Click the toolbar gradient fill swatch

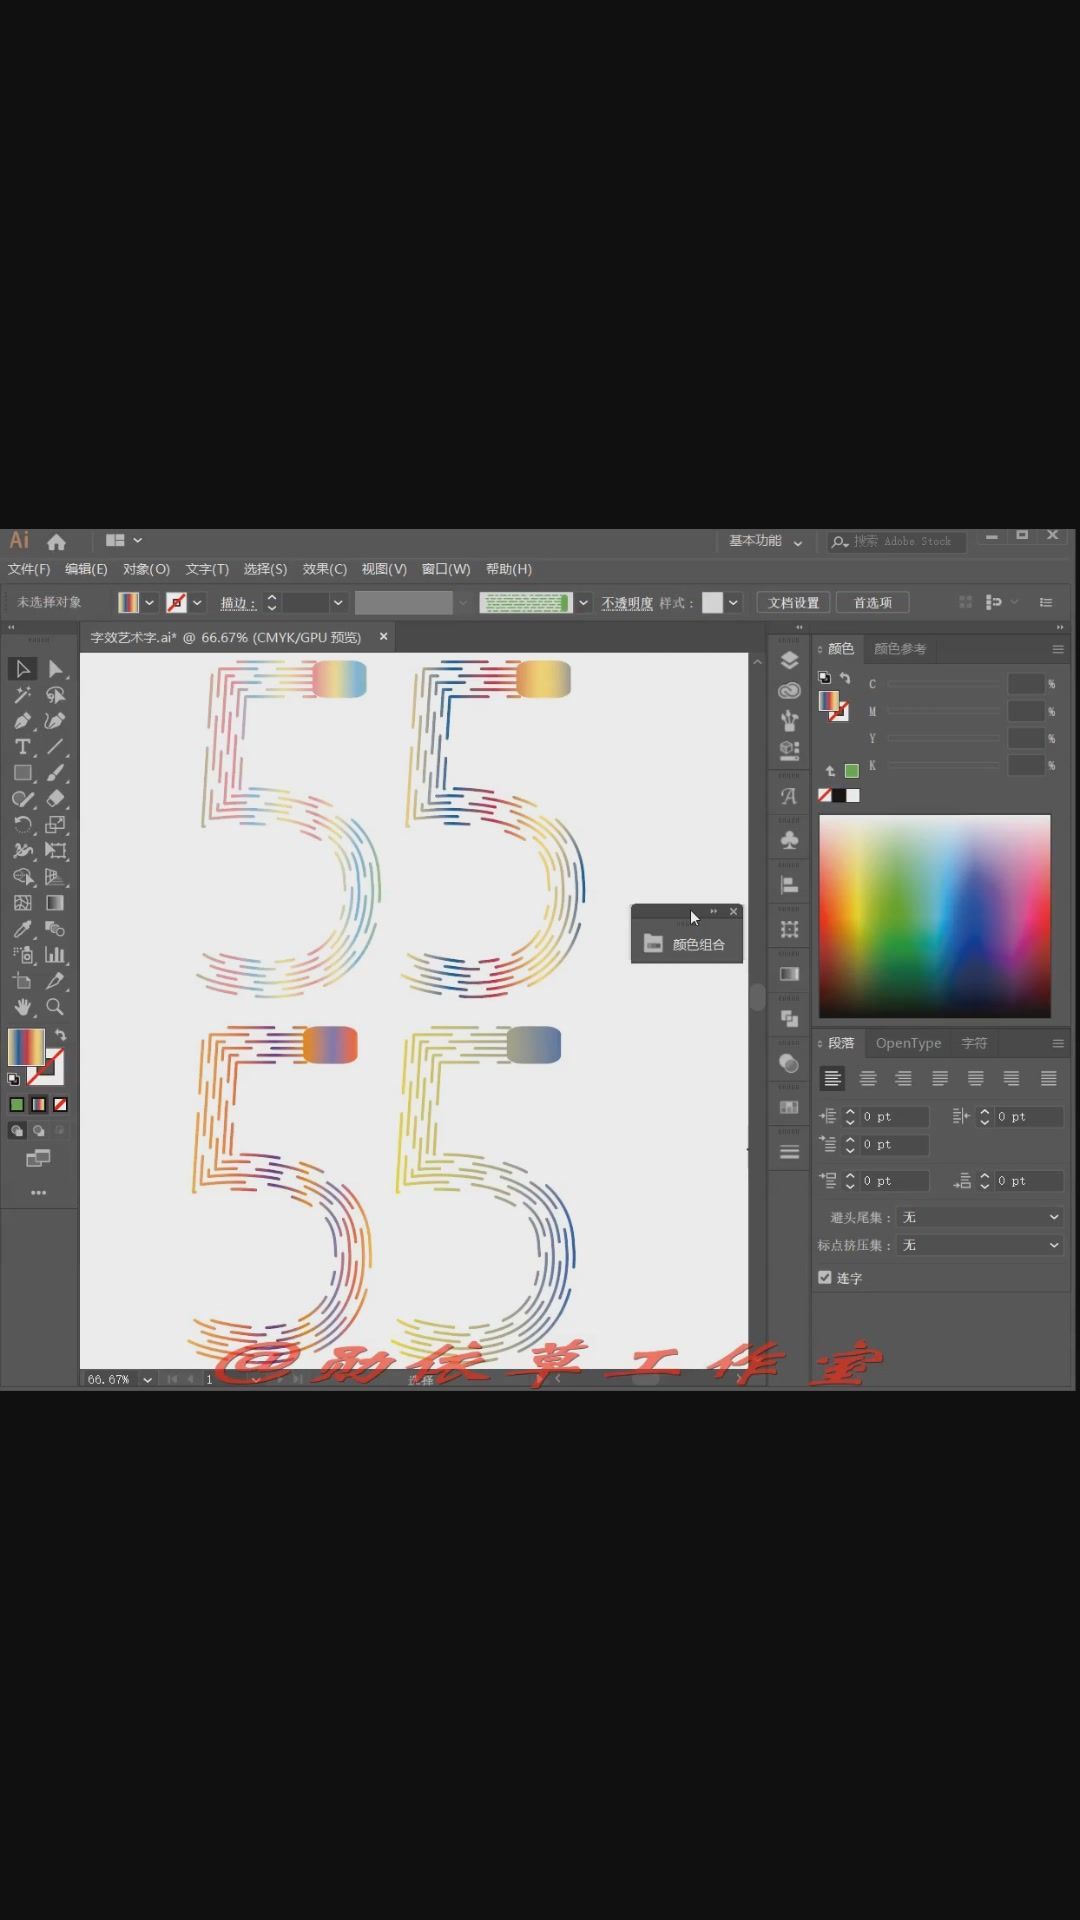(x=26, y=1047)
